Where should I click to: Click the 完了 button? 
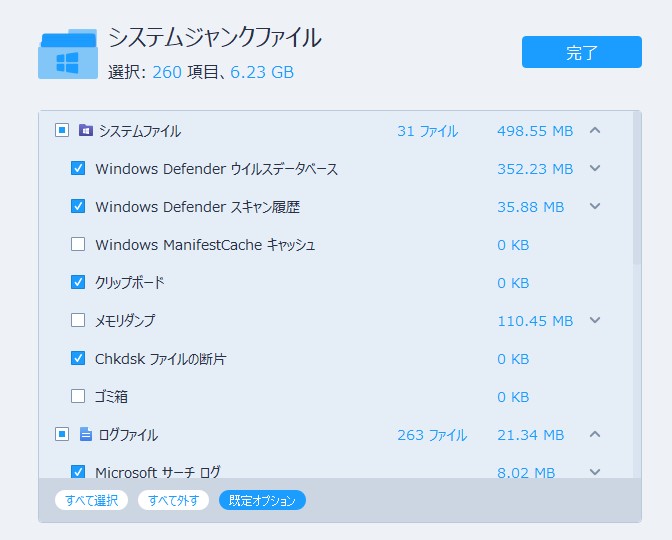(x=582, y=52)
